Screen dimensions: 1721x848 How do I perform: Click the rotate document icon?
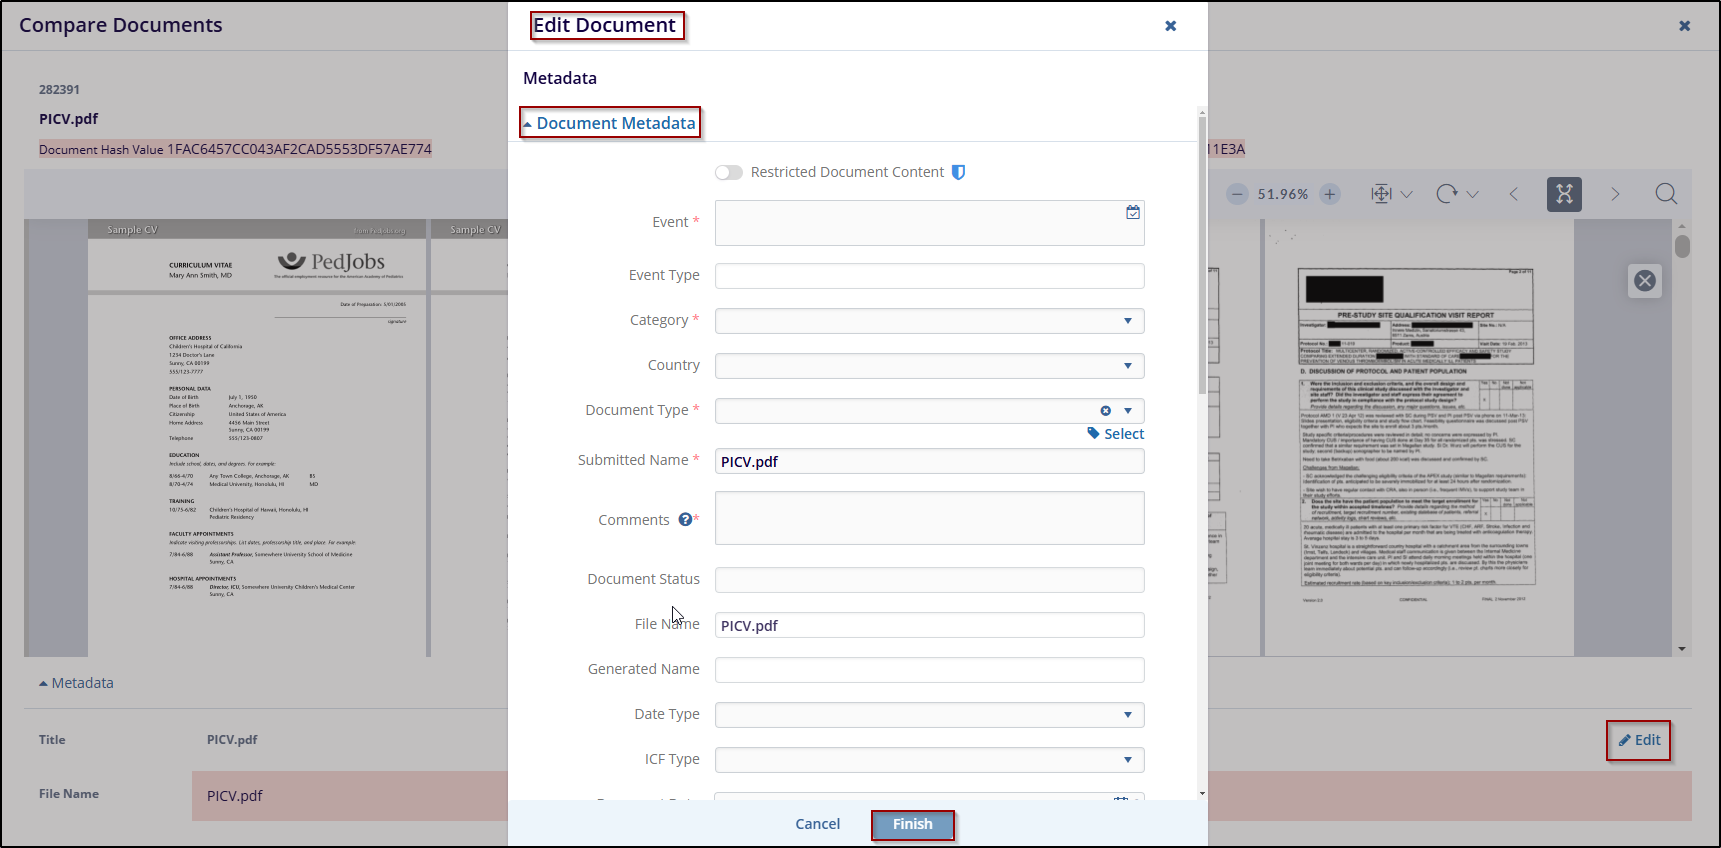pyautogui.click(x=1446, y=194)
